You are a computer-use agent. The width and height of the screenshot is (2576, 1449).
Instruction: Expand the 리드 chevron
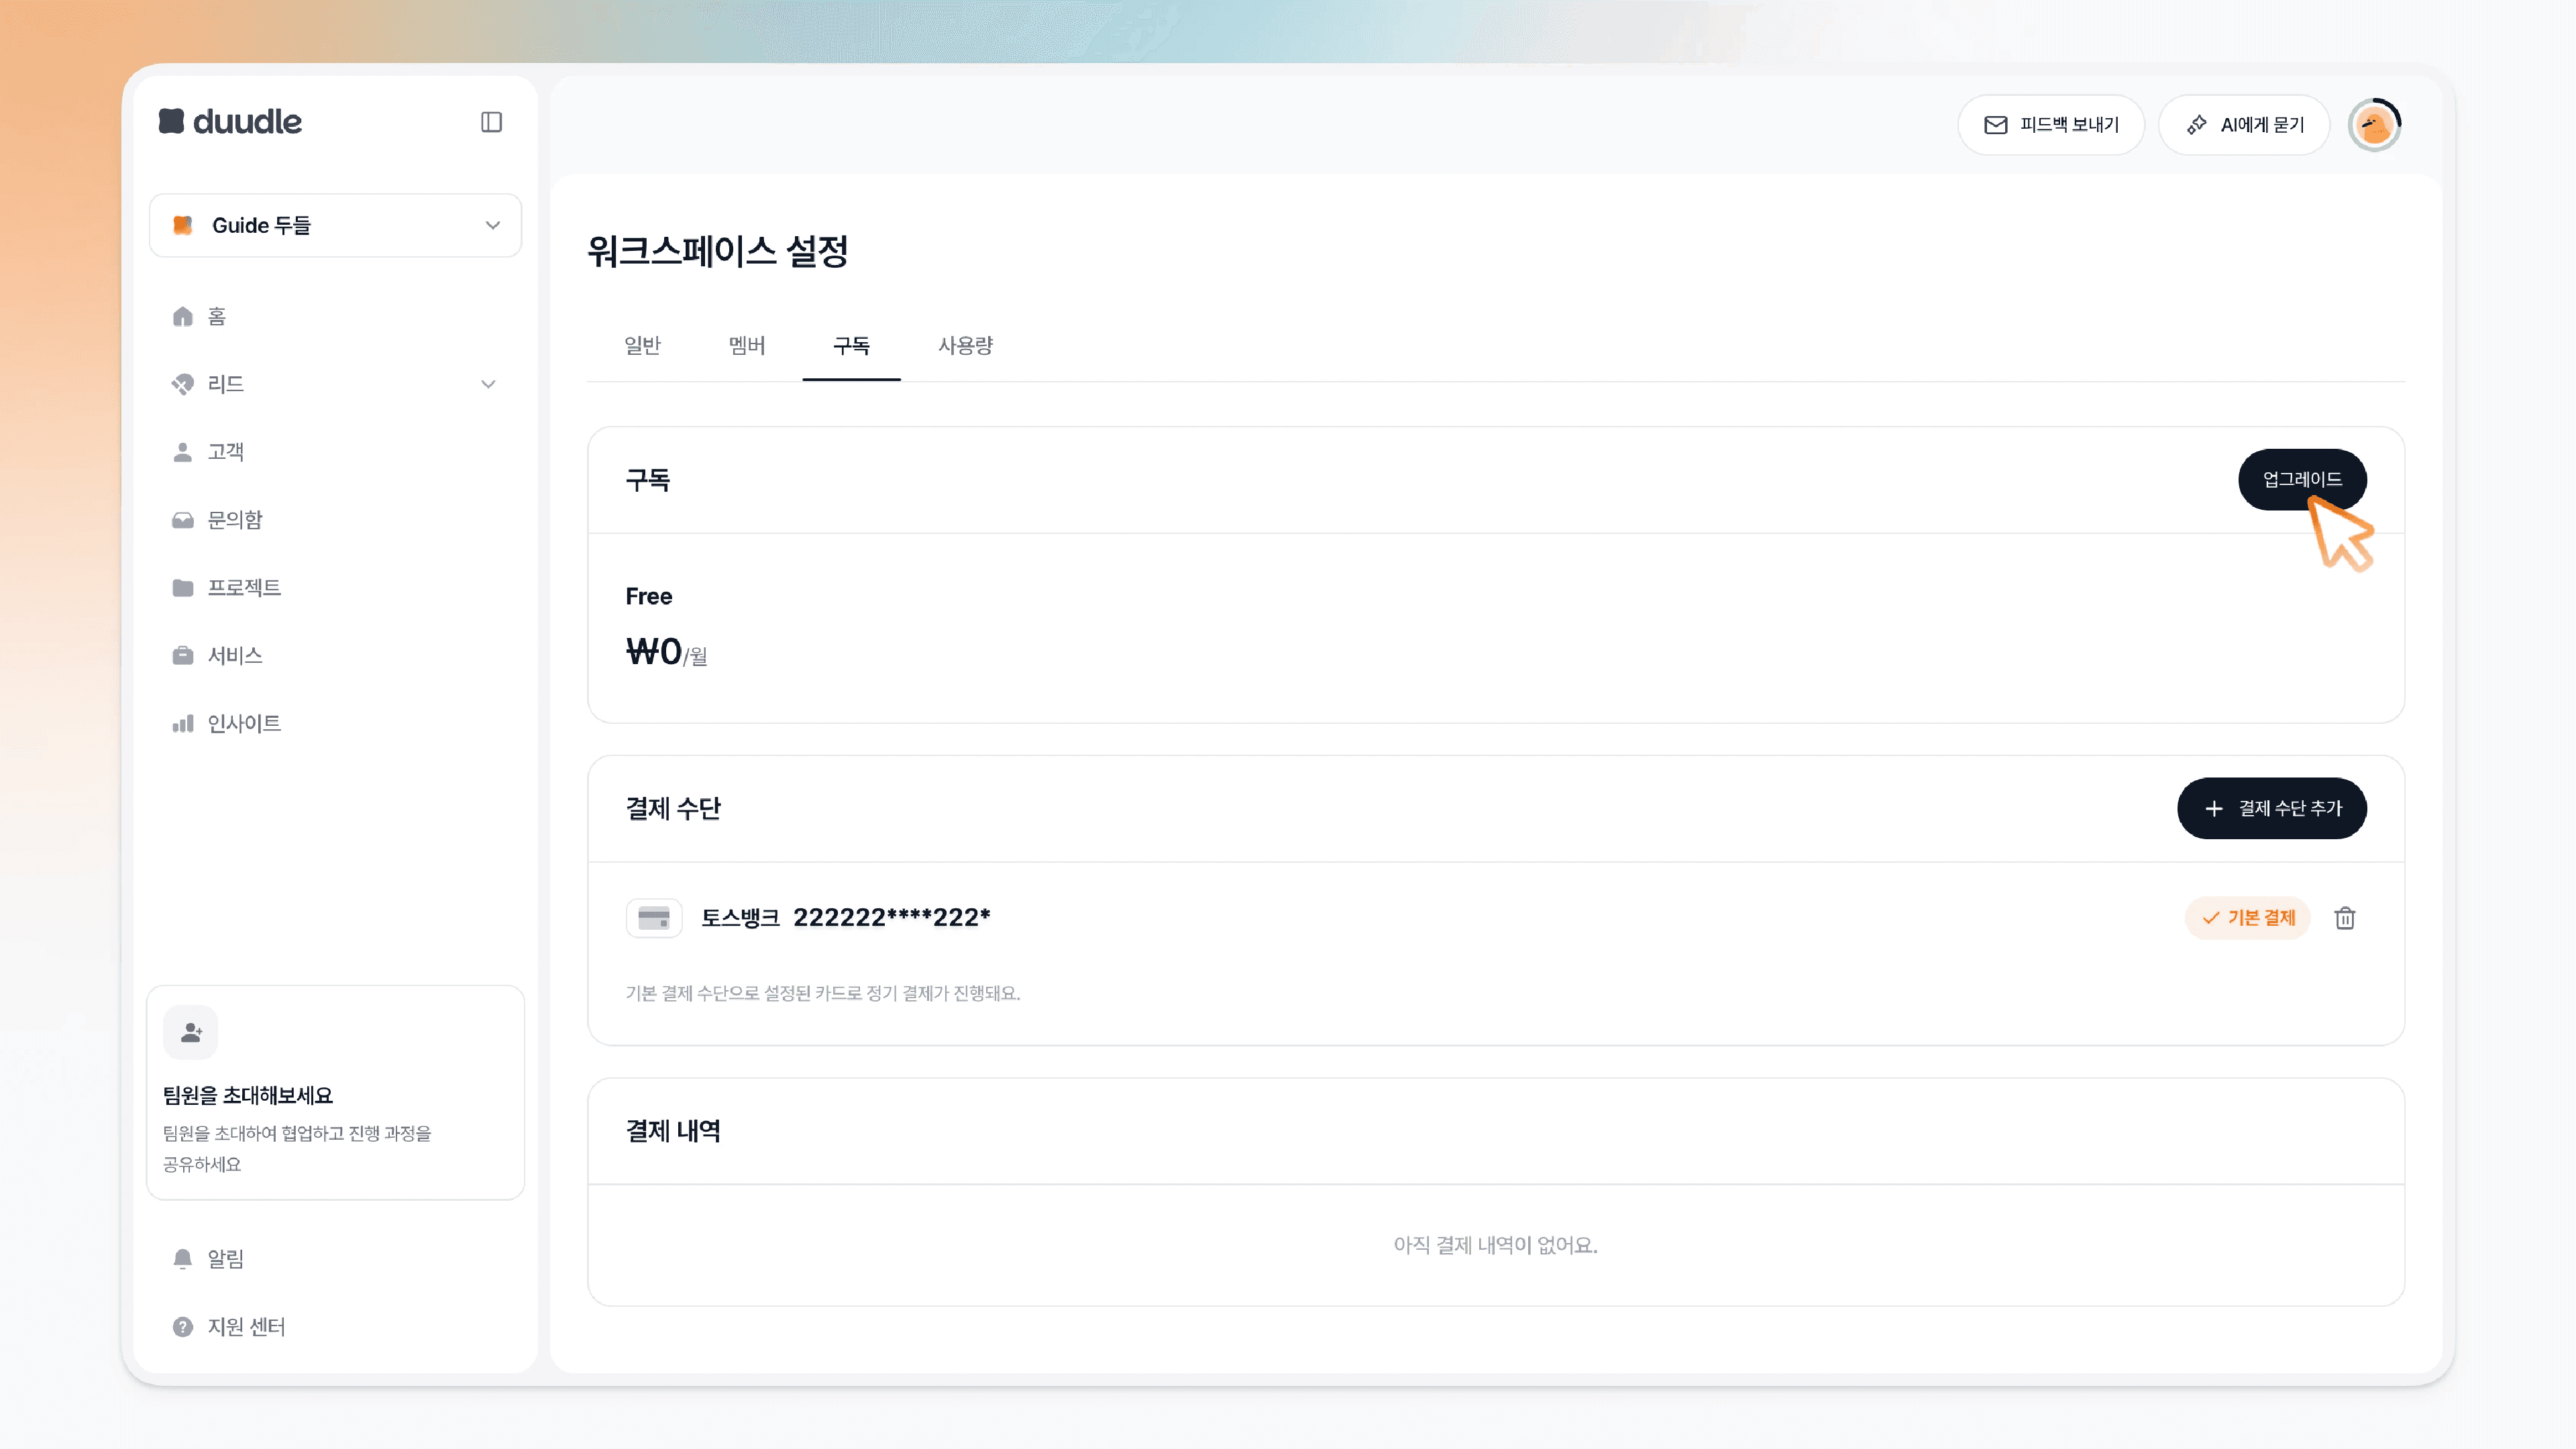coord(488,384)
